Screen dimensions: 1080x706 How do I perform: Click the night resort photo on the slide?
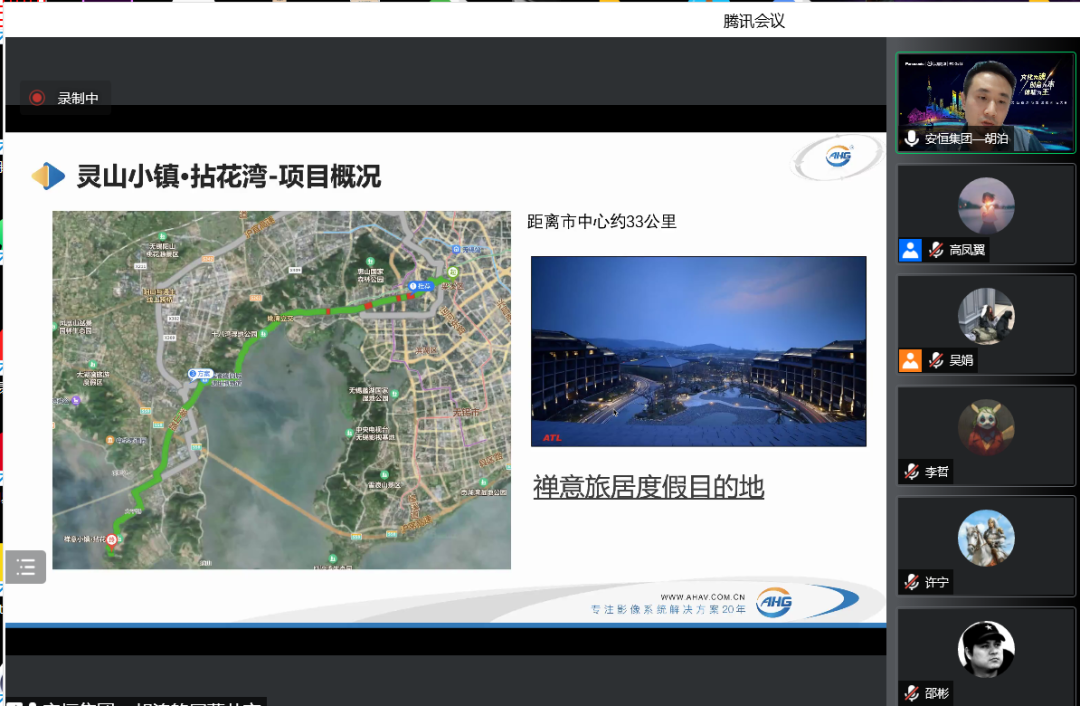pos(698,351)
